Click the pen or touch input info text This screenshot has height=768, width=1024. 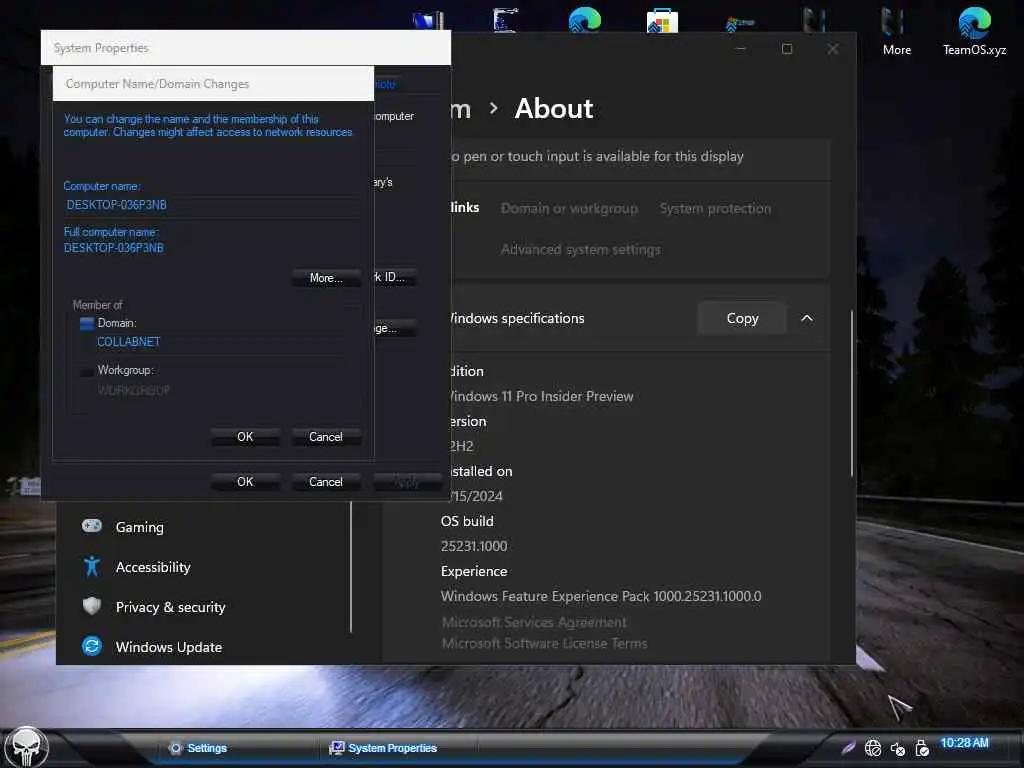598,157
